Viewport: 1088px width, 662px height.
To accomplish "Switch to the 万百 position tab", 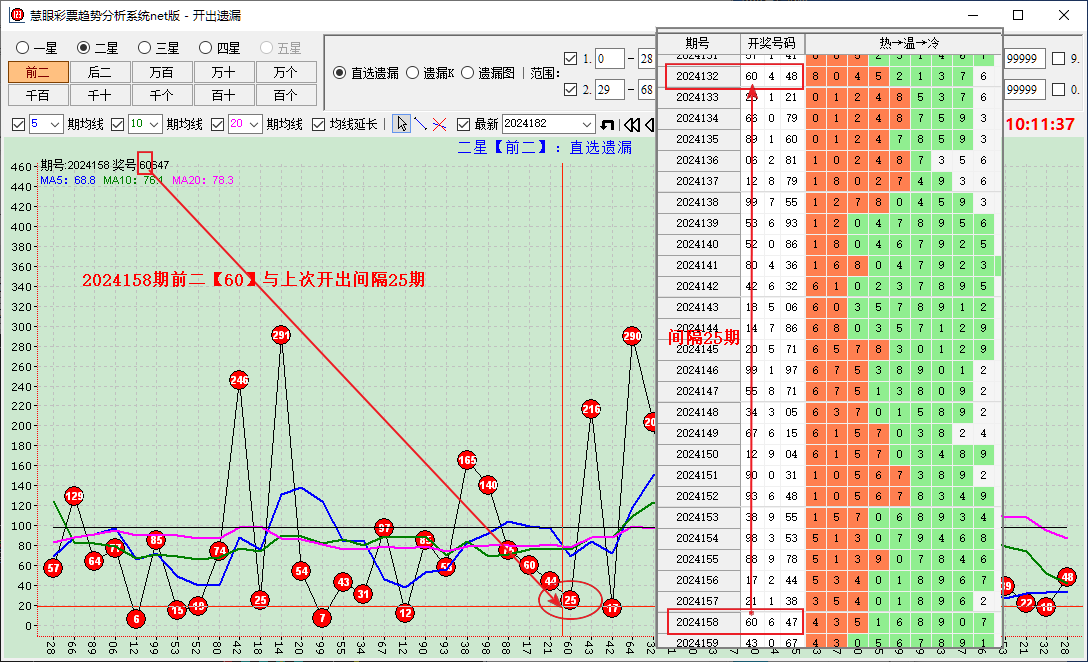I will [x=161, y=72].
